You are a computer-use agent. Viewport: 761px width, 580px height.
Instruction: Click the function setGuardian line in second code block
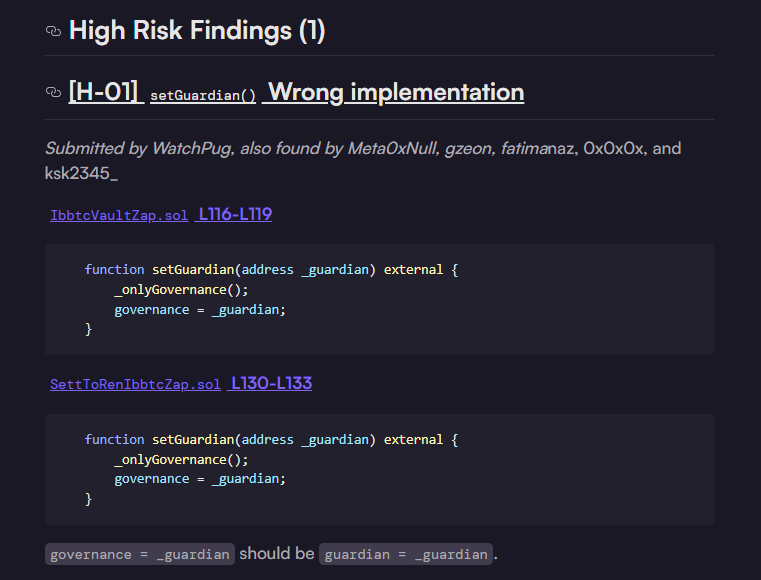(271, 440)
